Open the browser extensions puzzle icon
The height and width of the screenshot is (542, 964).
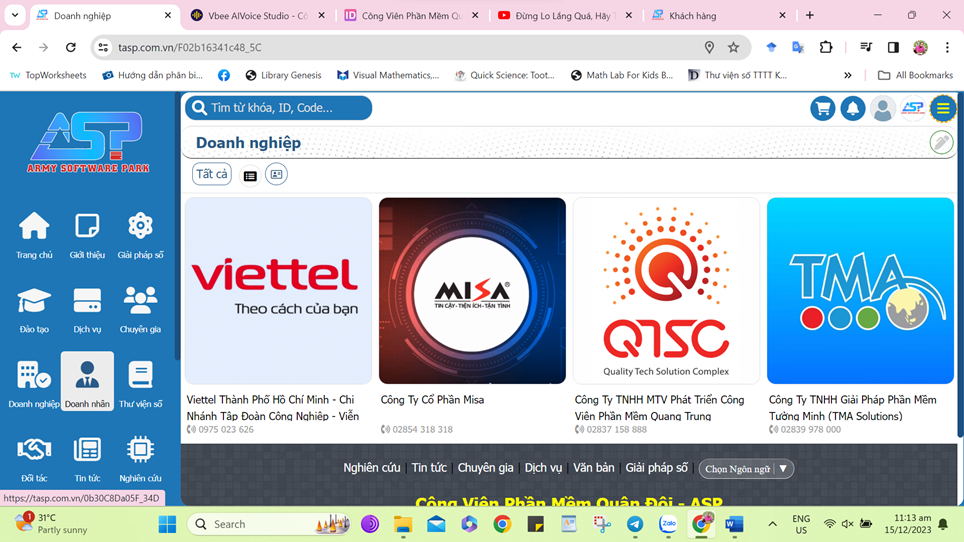826,47
